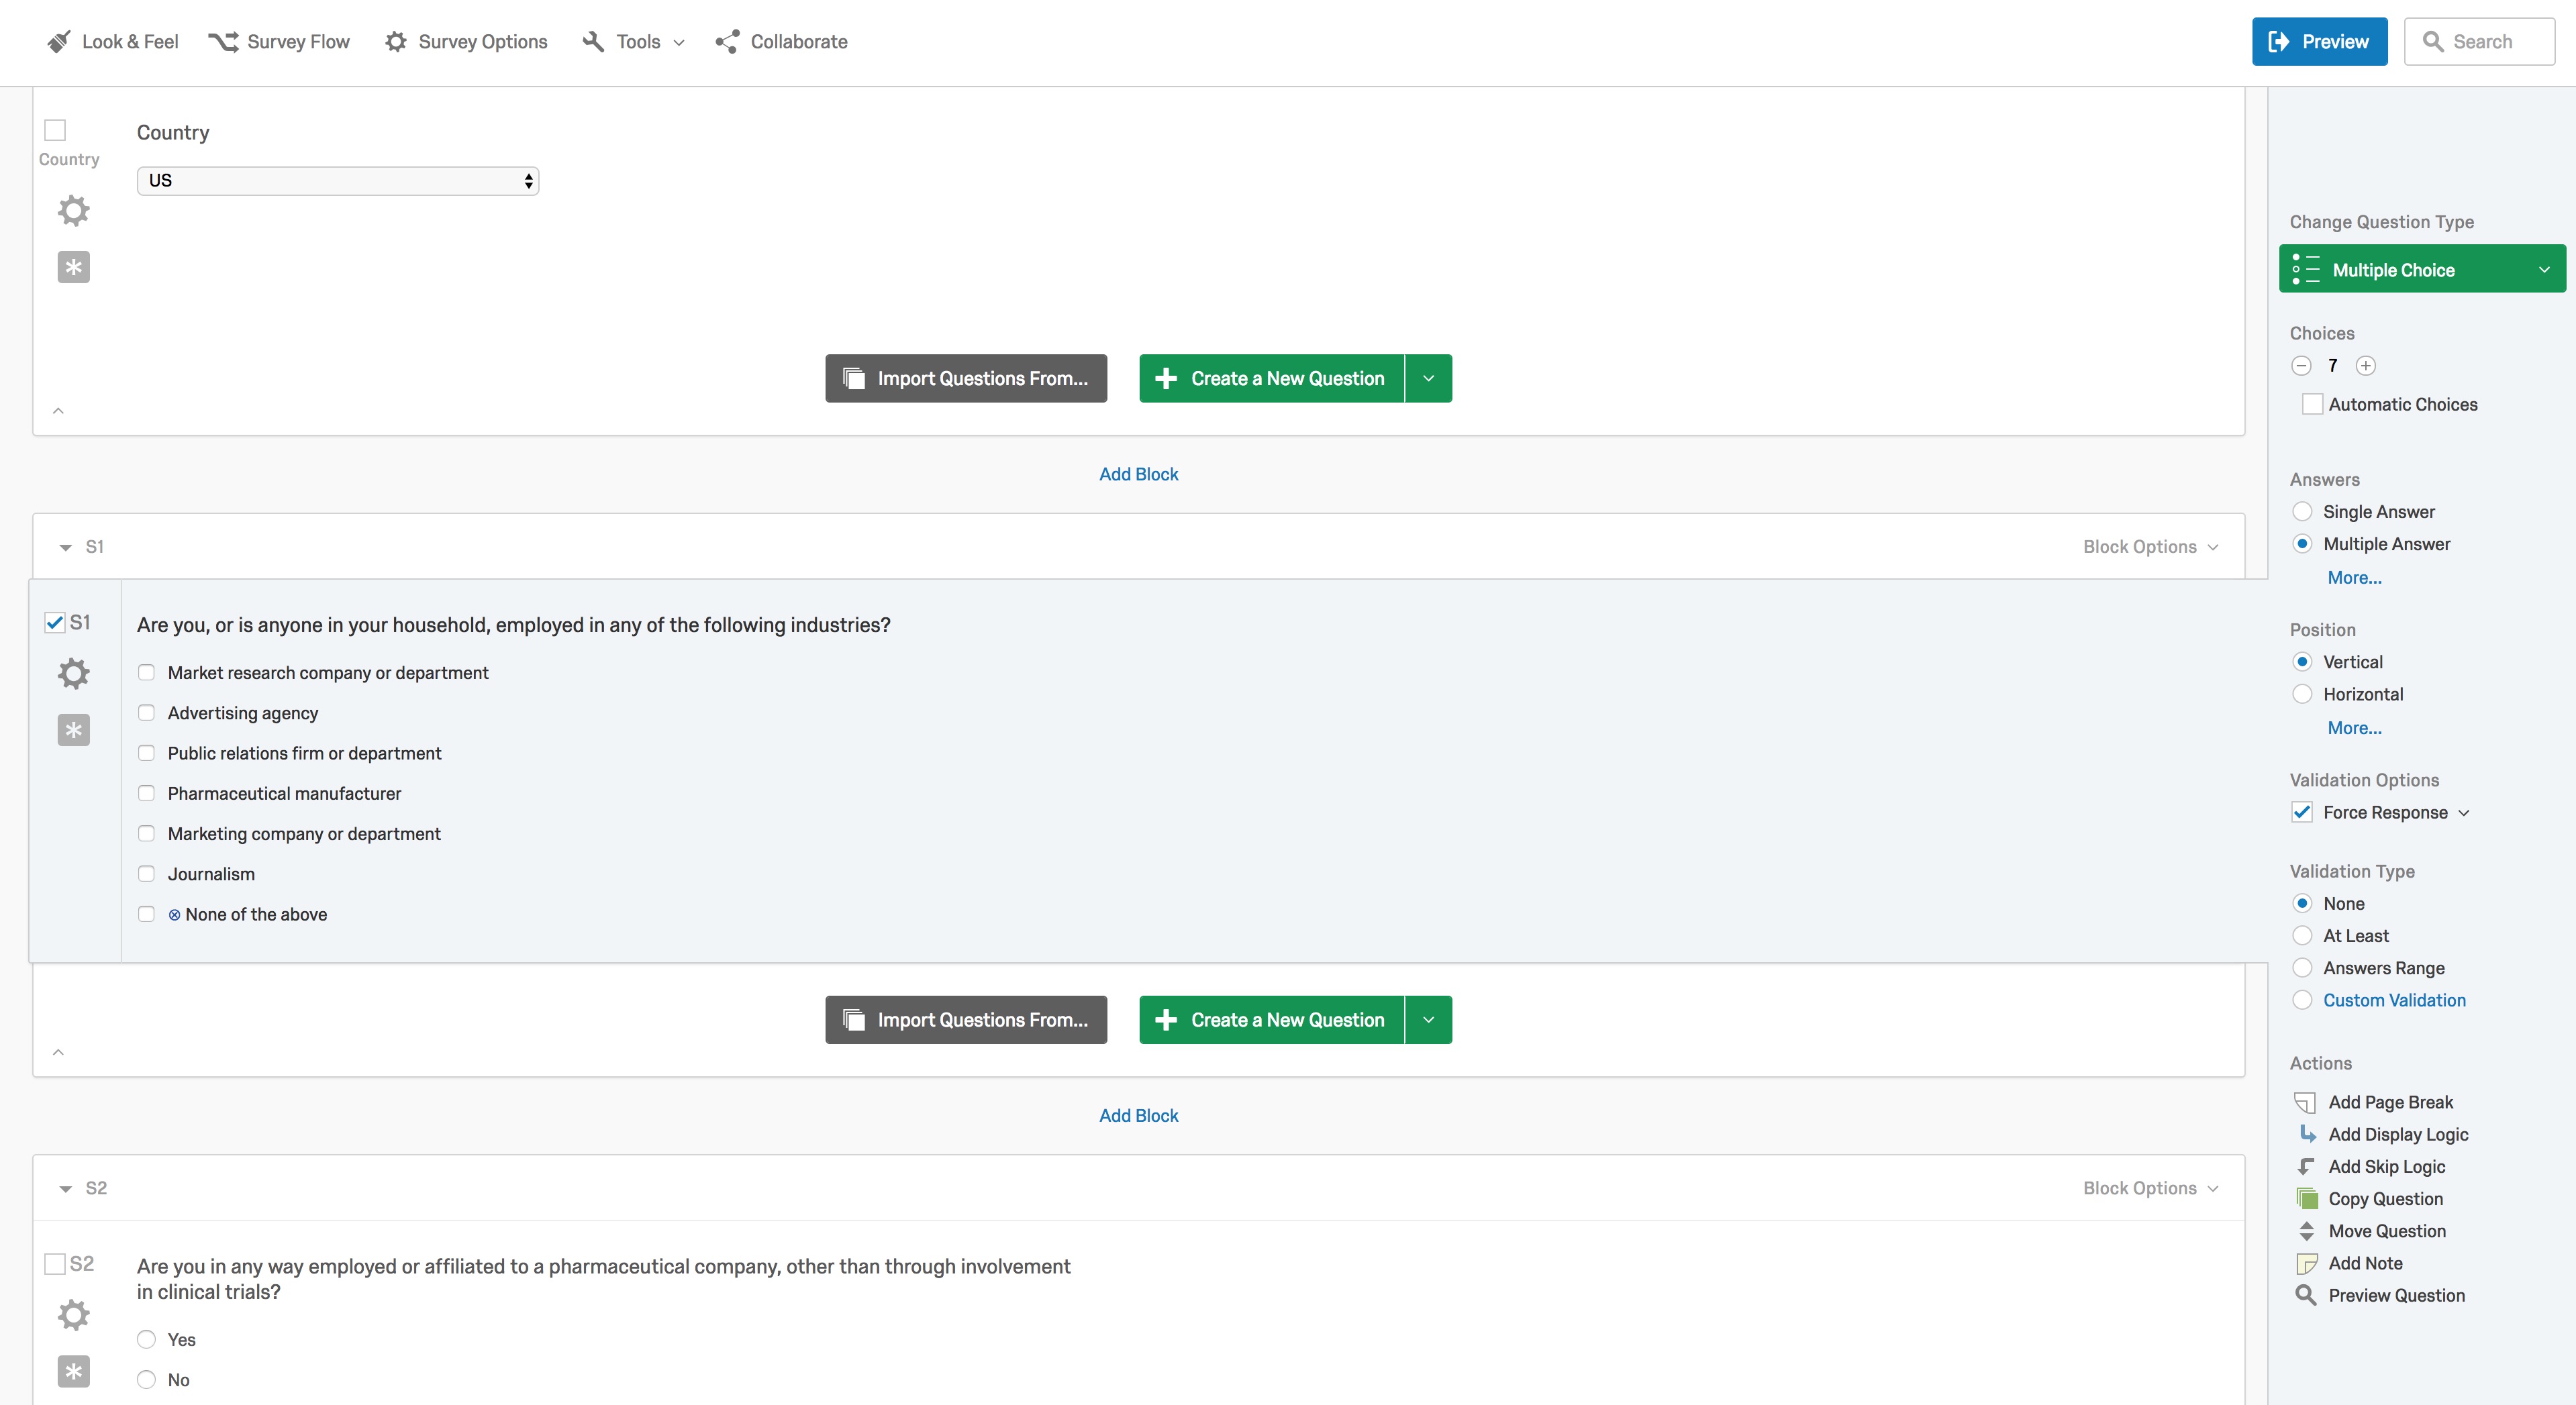Image resolution: width=2576 pixels, height=1405 pixels.
Task: Click the Add Block link
Action: [1138, 473]
